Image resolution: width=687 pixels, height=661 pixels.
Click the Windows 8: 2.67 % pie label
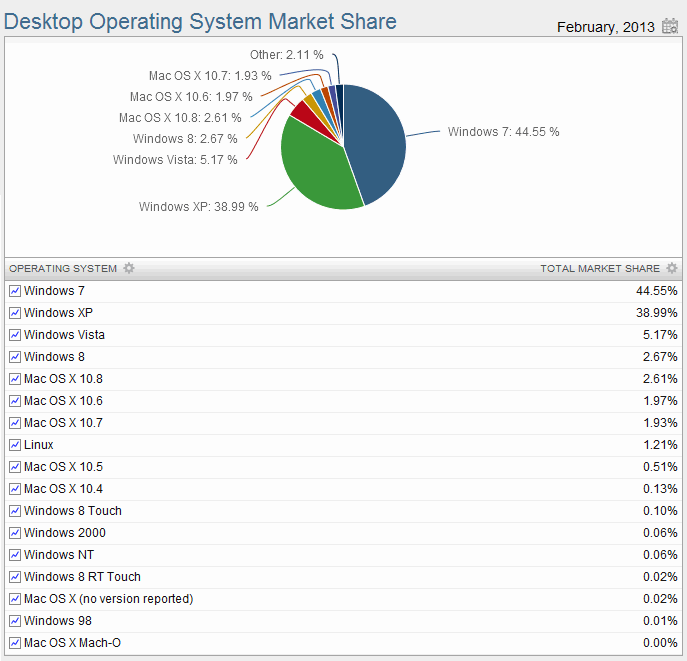[x=185, y=139]
